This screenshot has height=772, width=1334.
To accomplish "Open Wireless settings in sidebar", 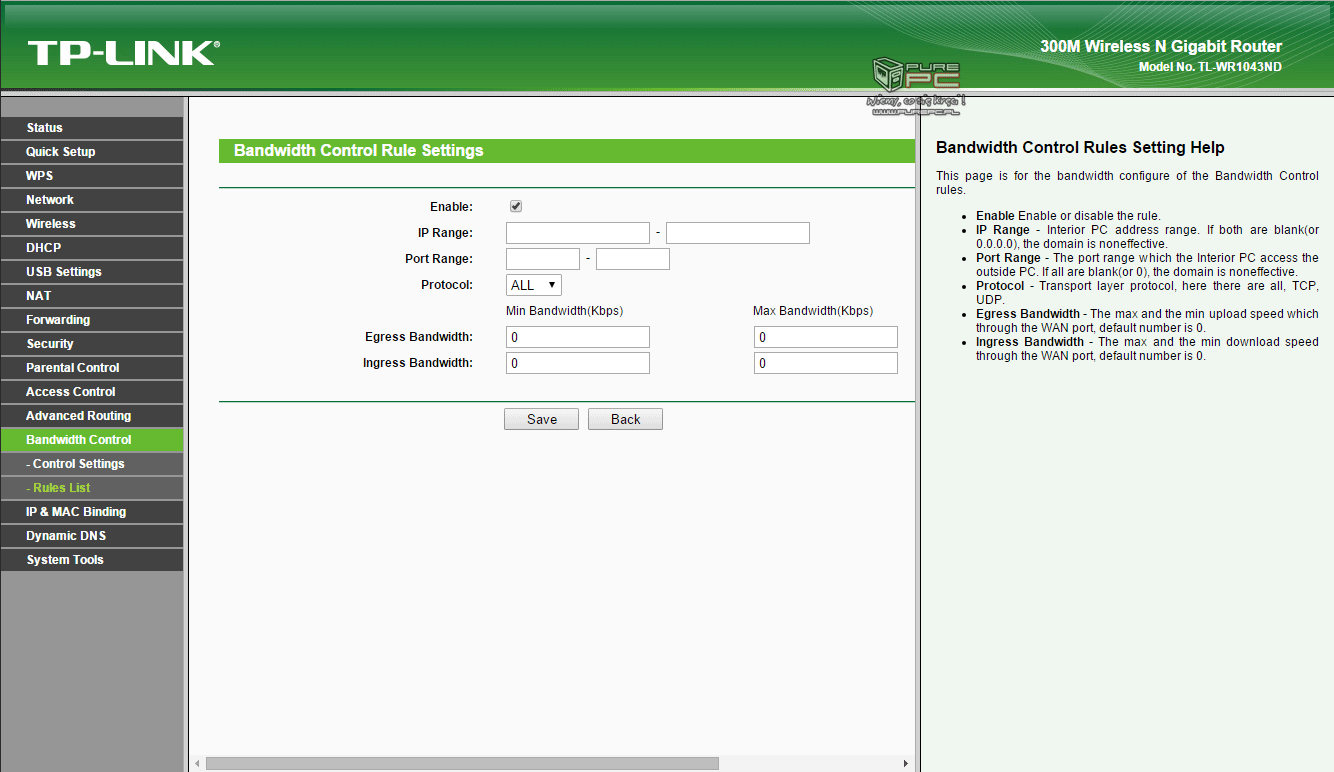I will (92, 224).
